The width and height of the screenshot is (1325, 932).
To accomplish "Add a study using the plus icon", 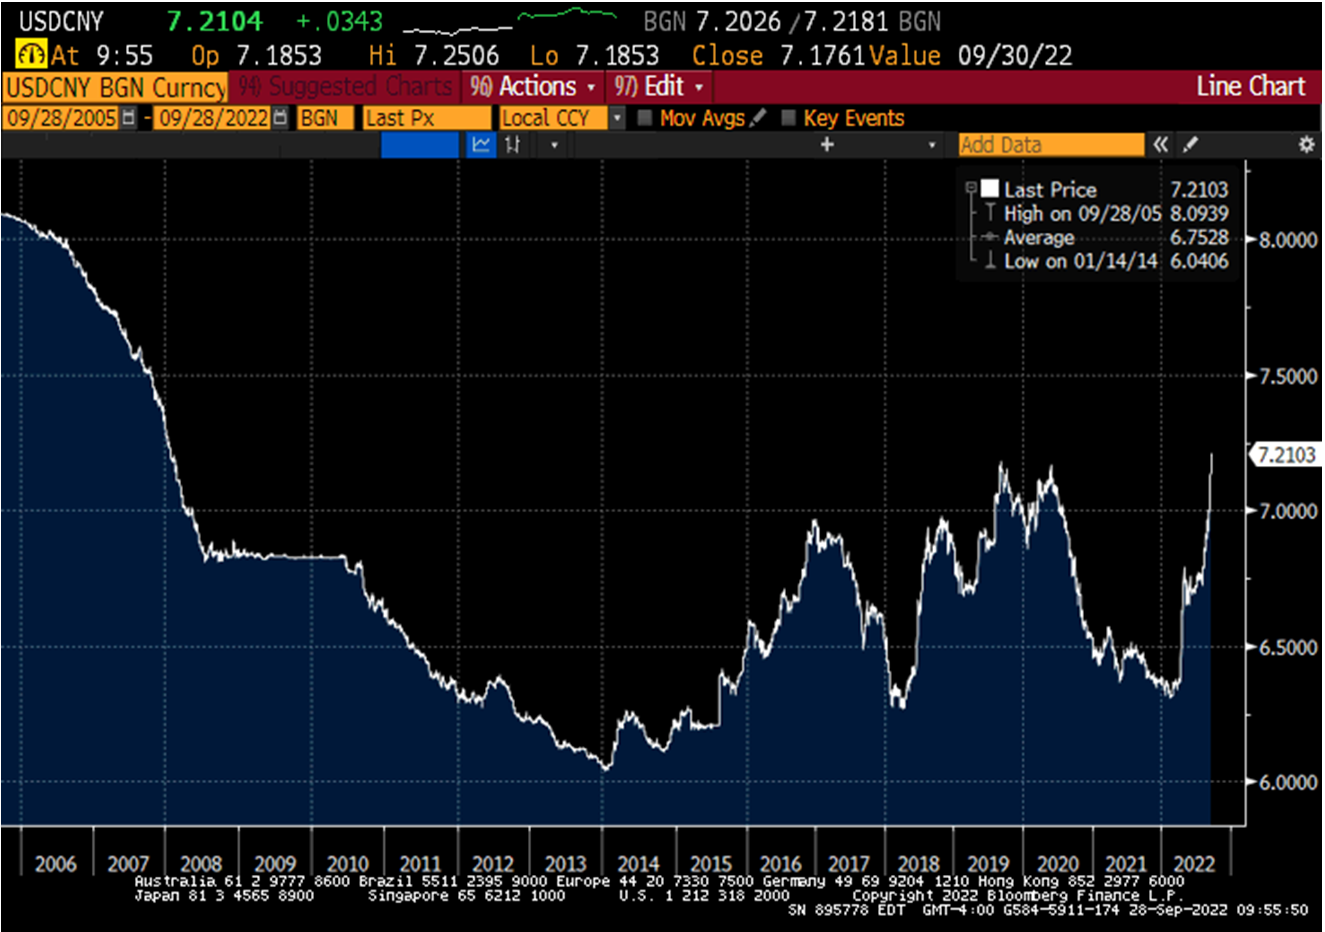I will (826, 145).
